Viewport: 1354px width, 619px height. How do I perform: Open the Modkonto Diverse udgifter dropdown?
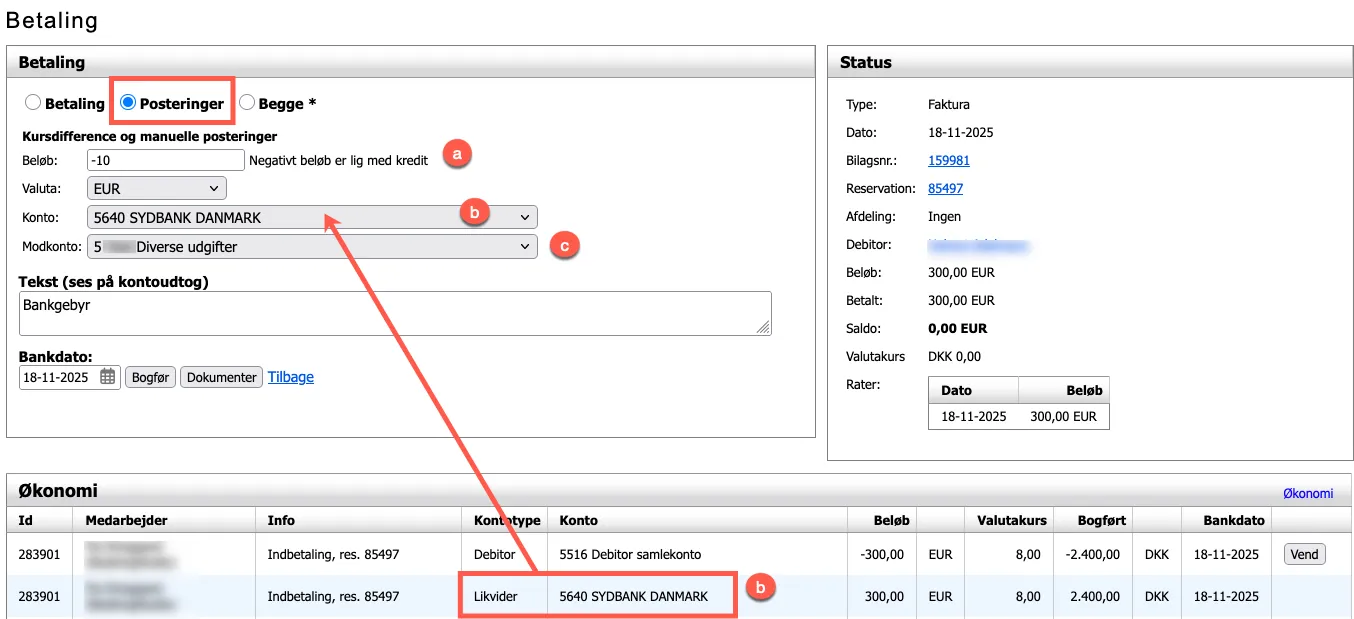[312, 246]
